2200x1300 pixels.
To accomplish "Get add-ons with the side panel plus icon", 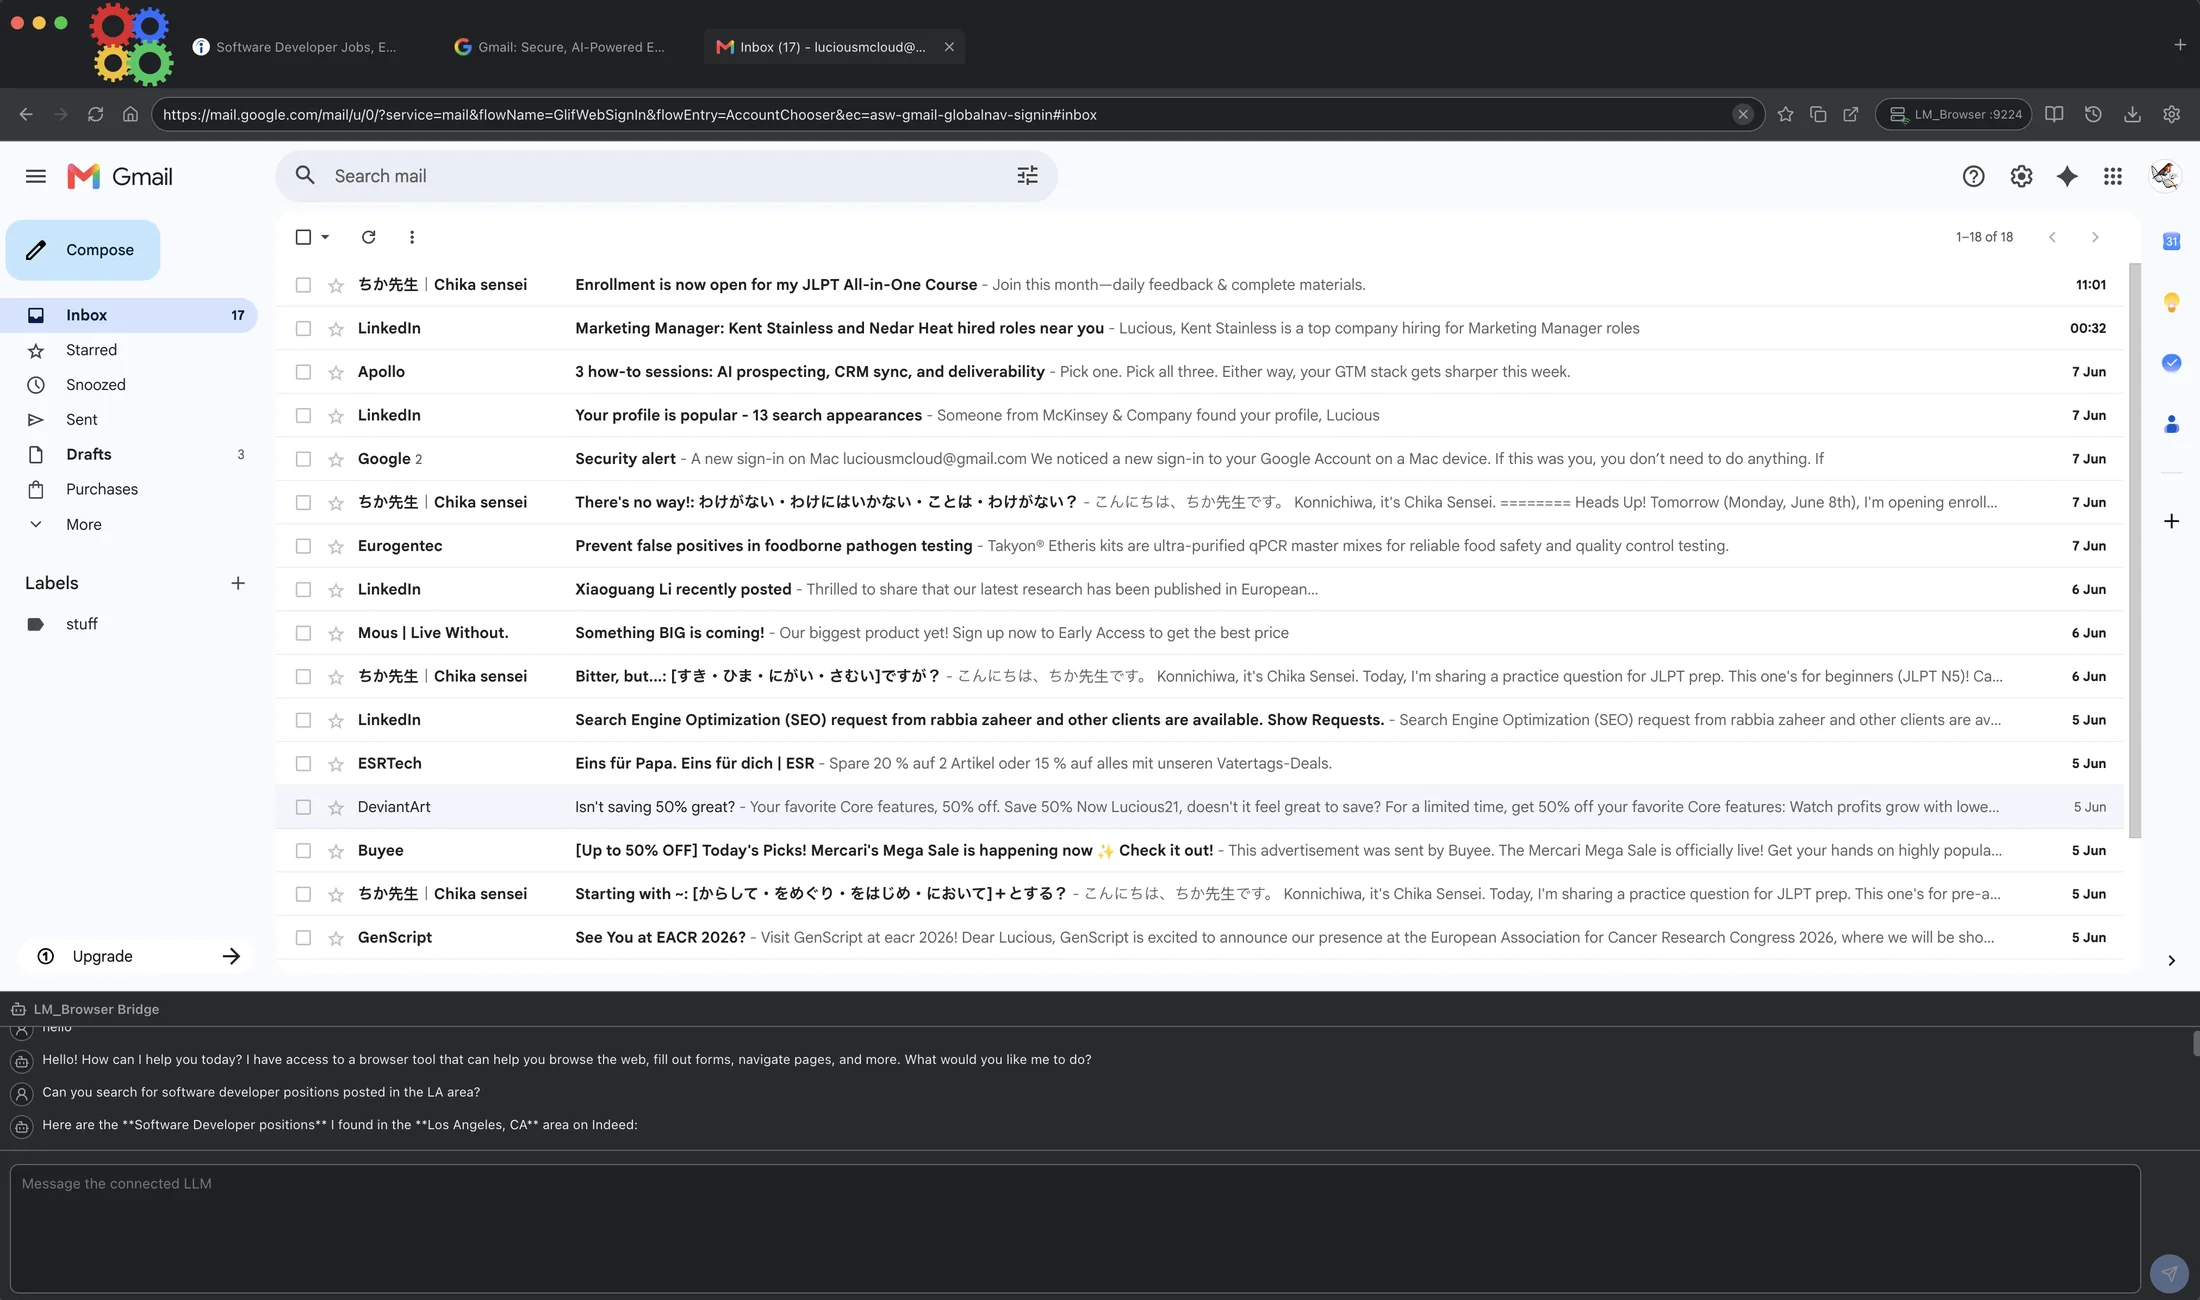I will click(x=2171, y=521).
